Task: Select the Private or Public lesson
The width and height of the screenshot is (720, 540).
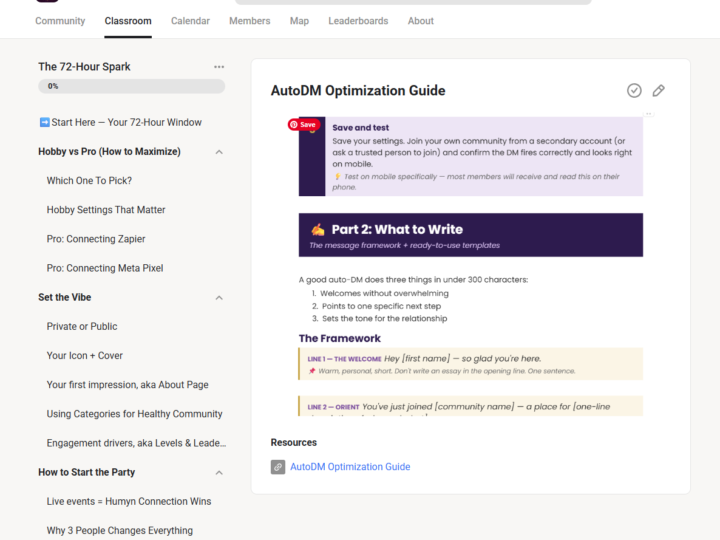Action: [82, 326]
